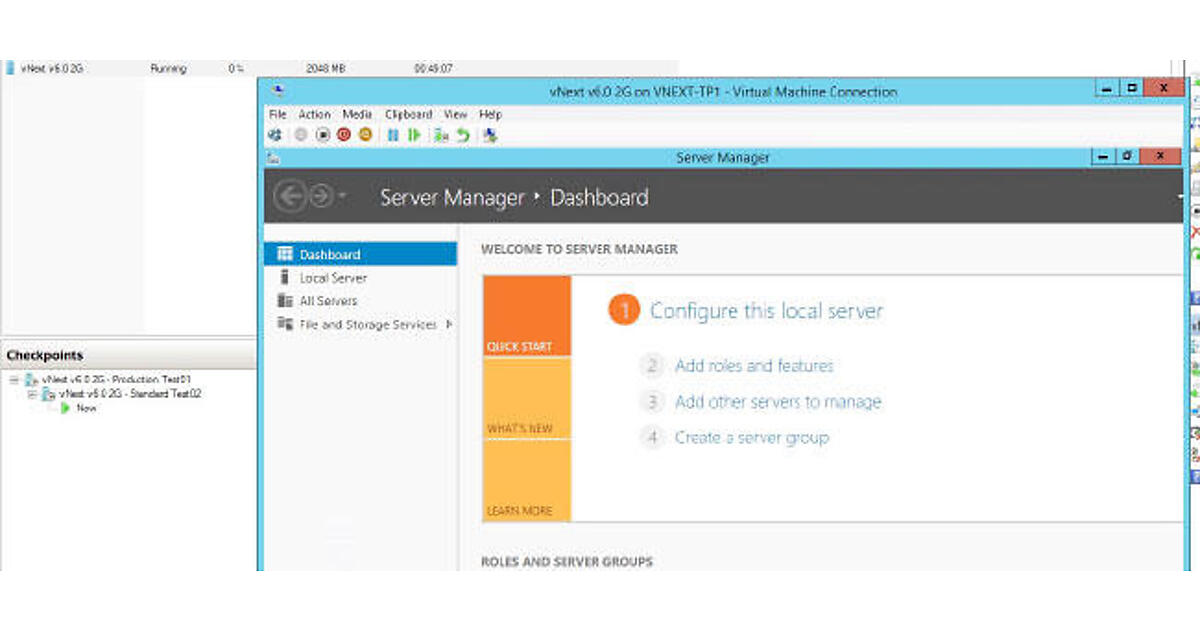Open the File menu
1200x630 pixels.
pos(277,115)
